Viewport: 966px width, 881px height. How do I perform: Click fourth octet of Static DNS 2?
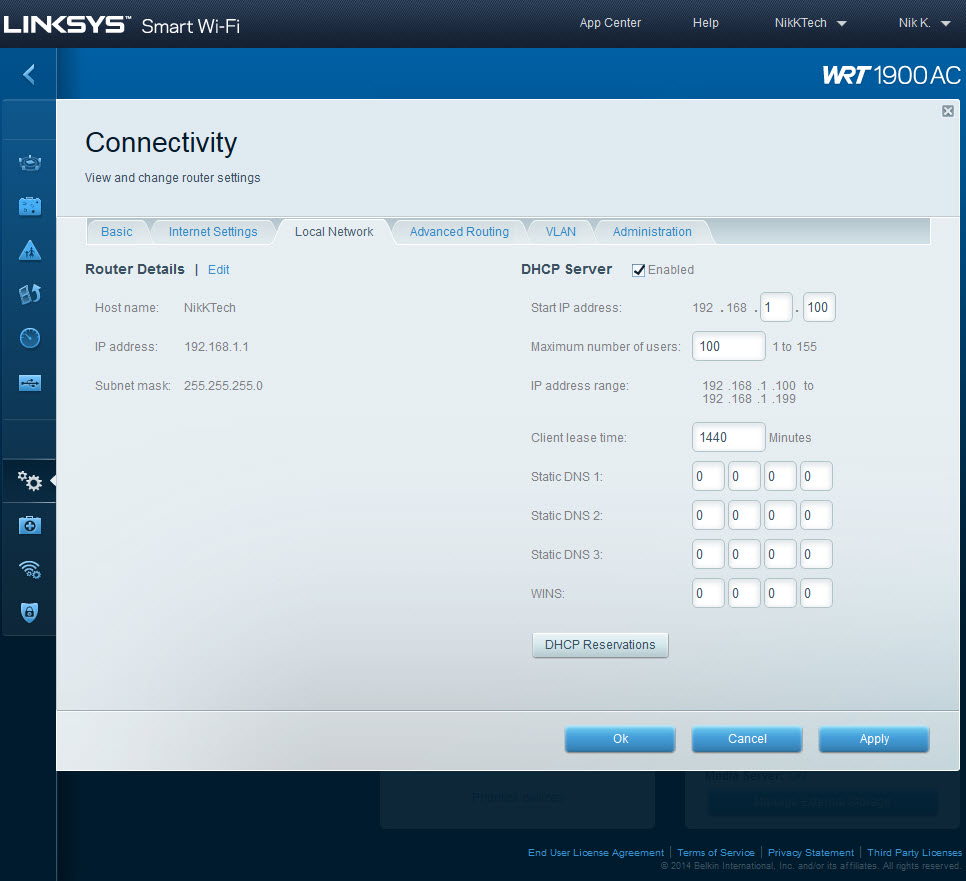(x=816, y=515)
